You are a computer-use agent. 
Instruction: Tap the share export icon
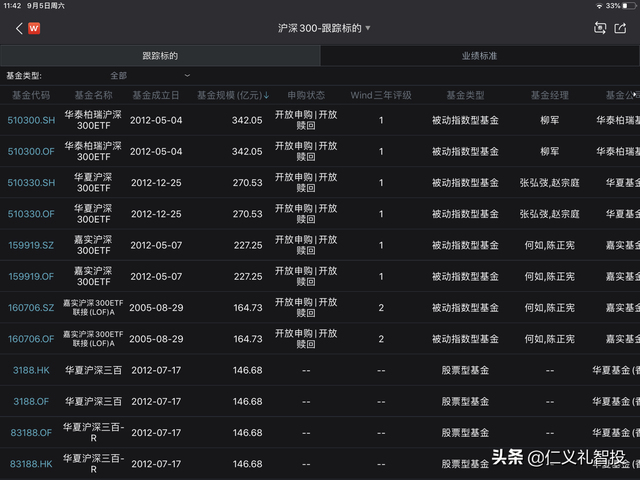click(620, 28)
